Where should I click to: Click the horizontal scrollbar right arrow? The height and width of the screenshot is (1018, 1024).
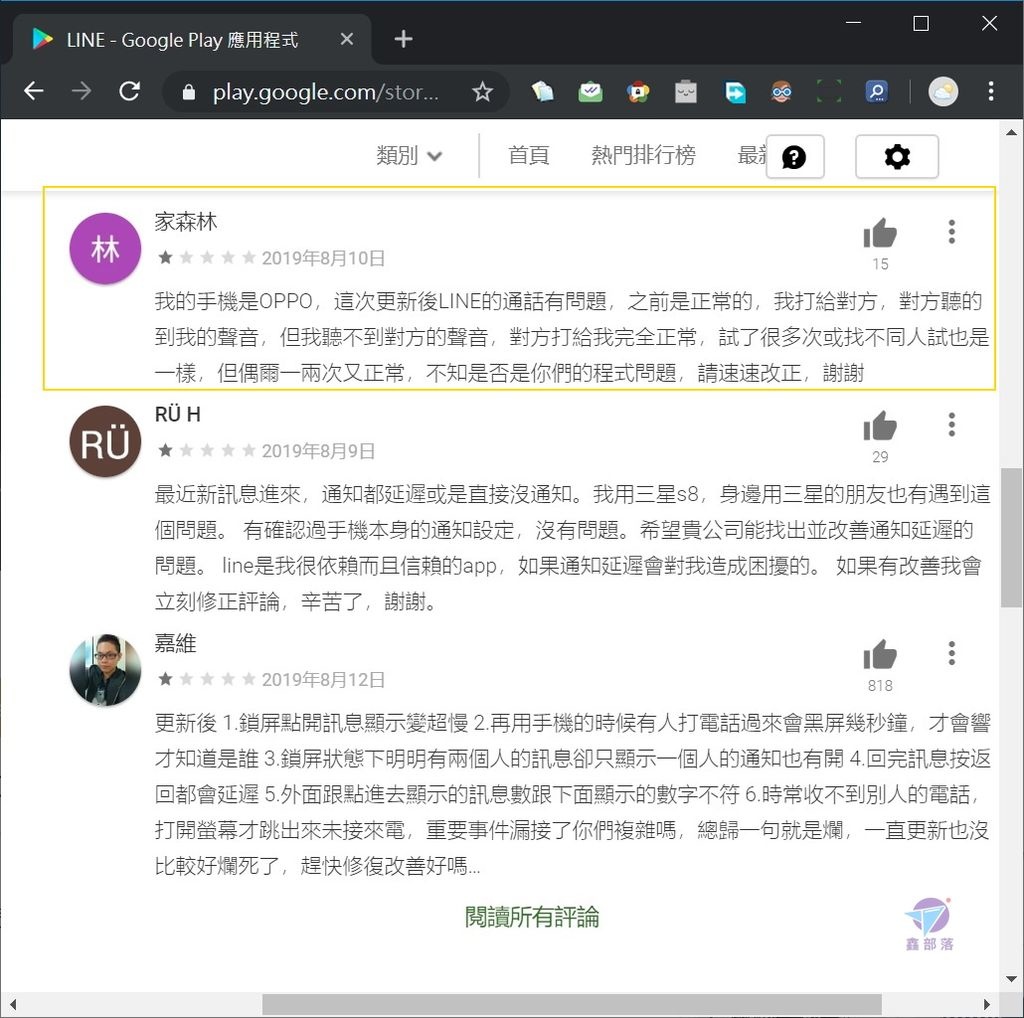tap(987, 1004)
